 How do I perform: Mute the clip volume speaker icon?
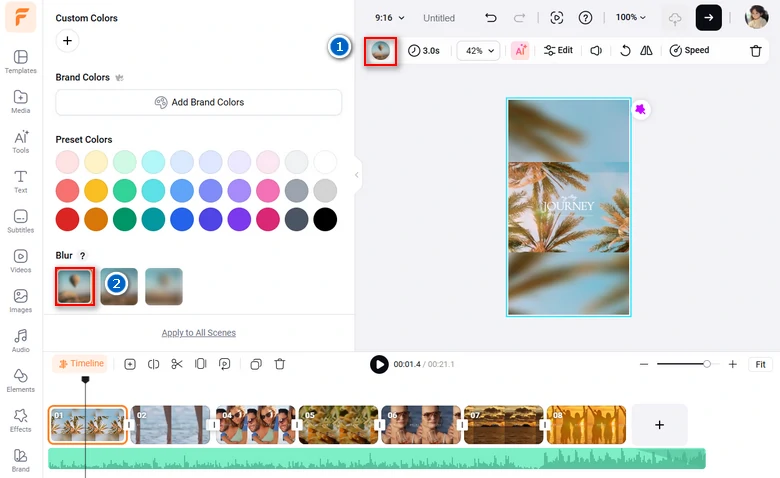click(596, 50)
